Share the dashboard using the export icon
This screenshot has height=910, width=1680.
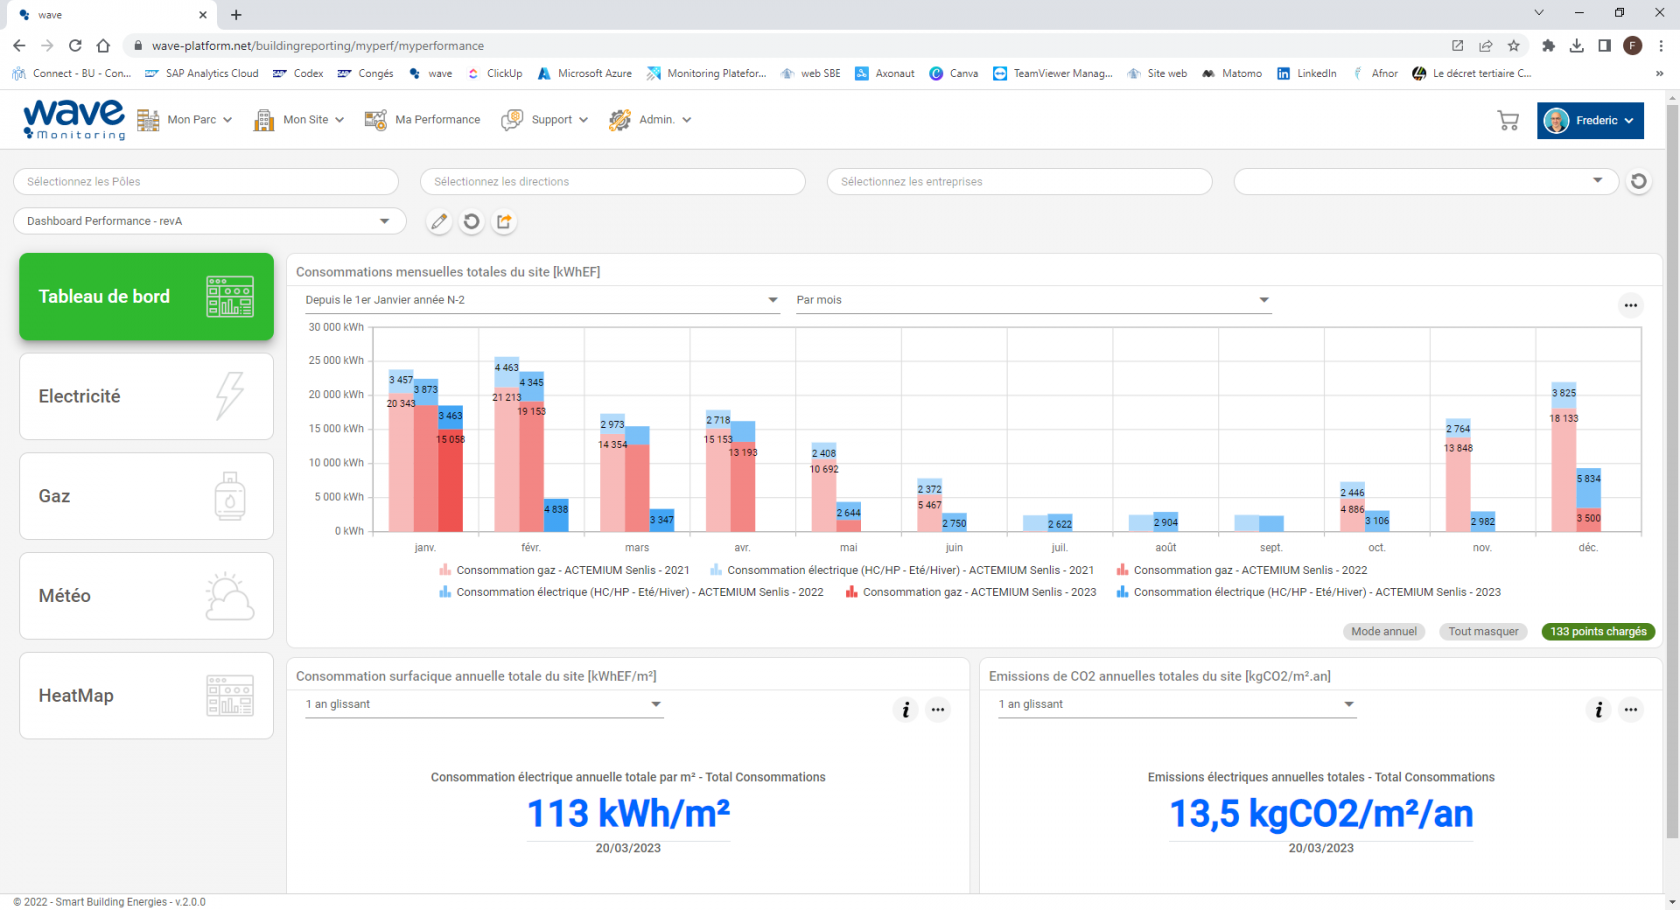(x=504, y=221)
